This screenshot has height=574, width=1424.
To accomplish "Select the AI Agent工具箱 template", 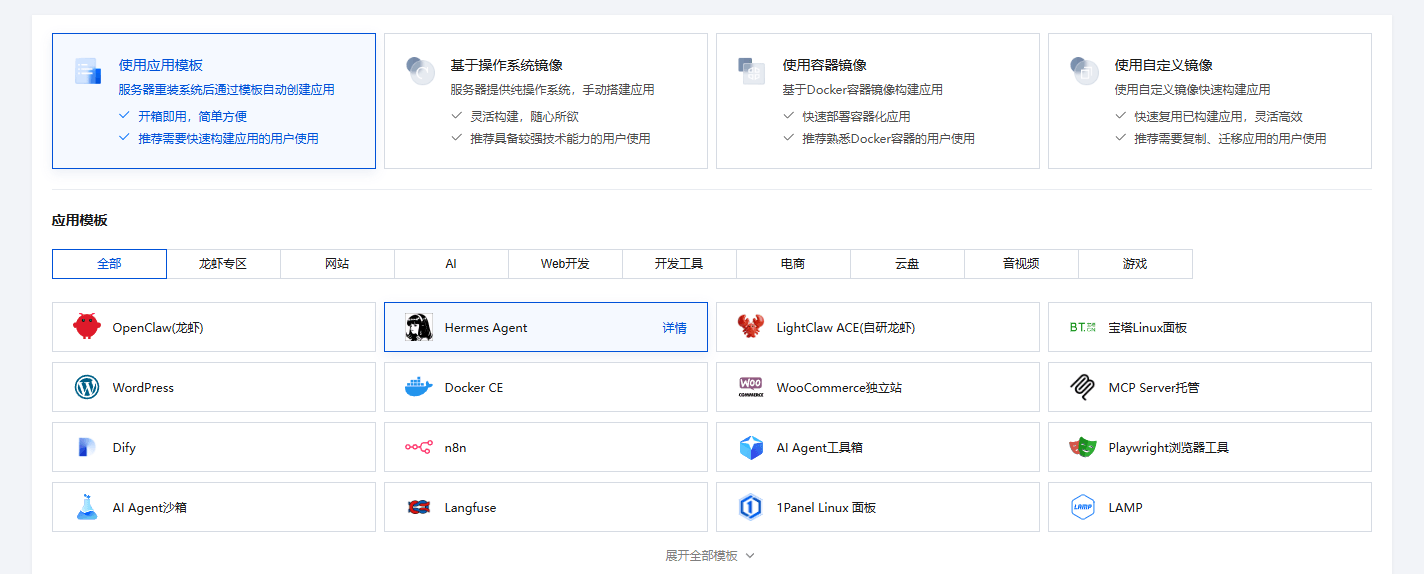I will (878, 447).
